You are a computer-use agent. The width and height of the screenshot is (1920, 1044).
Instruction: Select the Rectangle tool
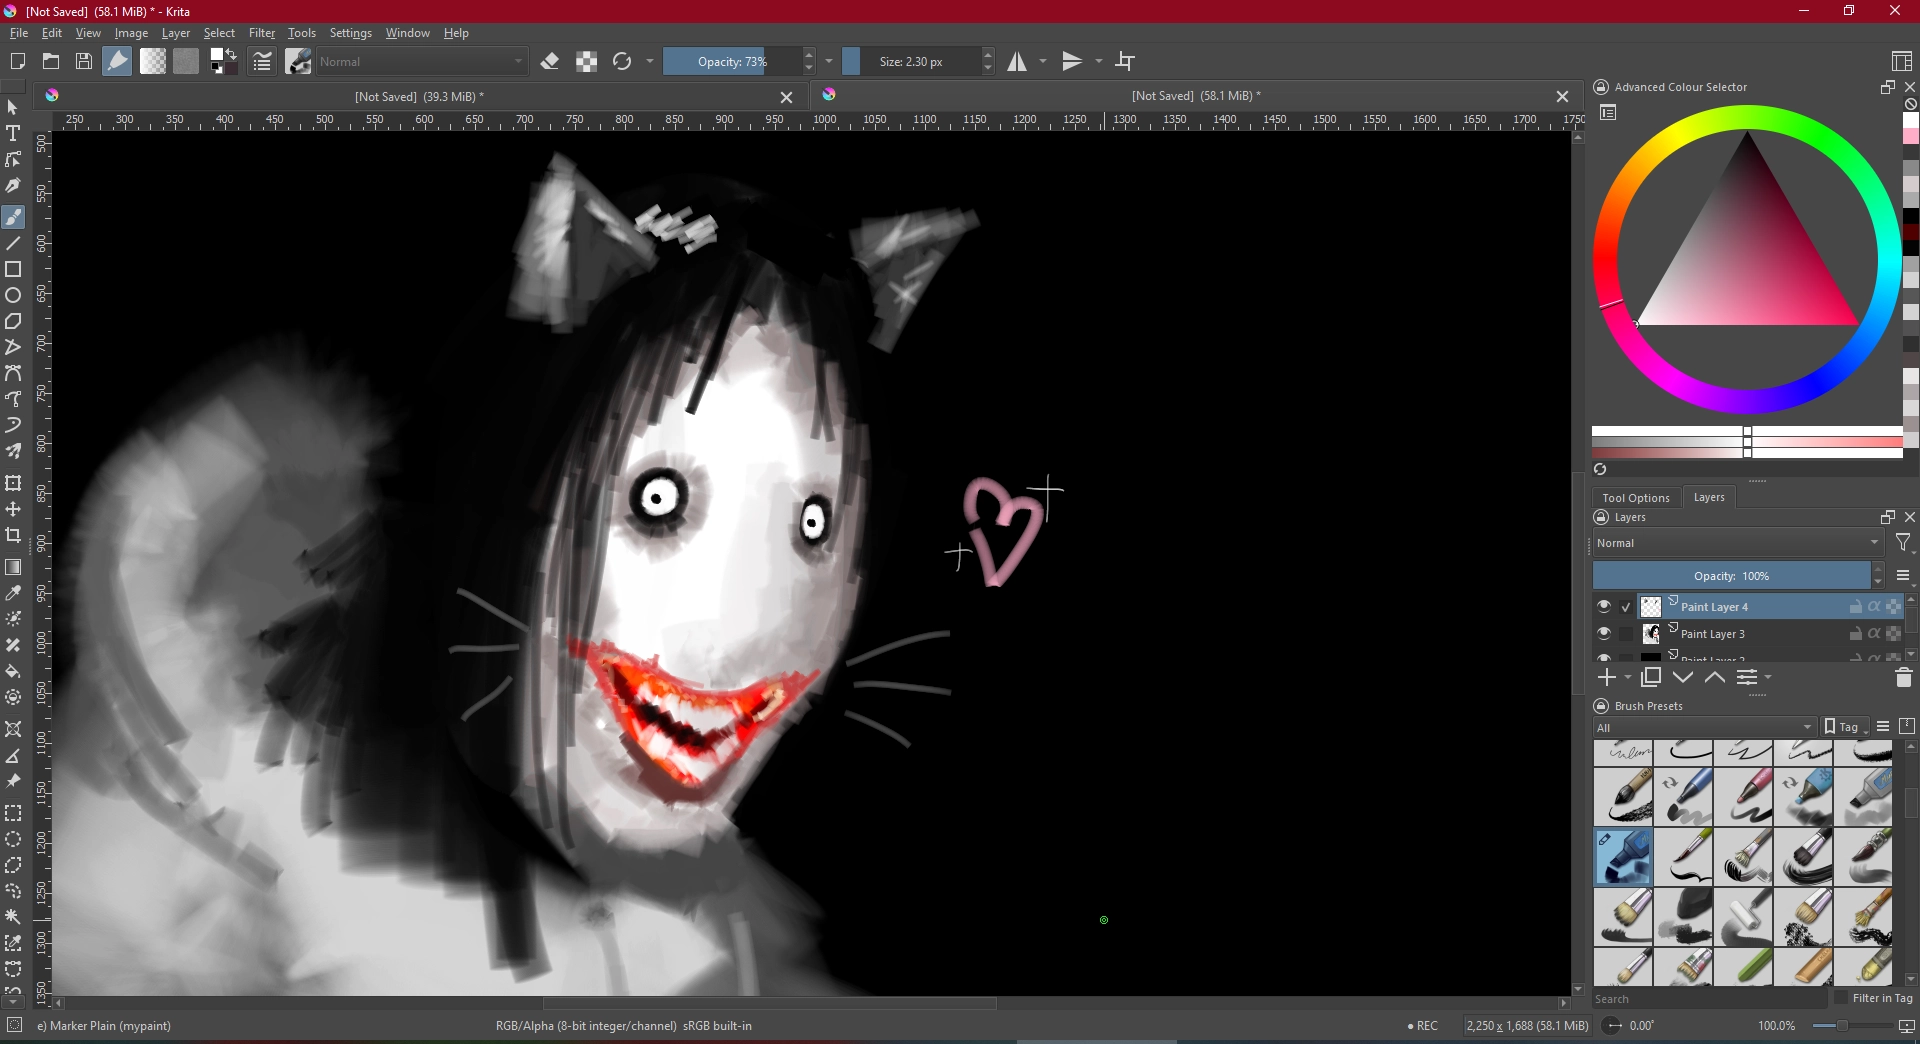[13, 270]
